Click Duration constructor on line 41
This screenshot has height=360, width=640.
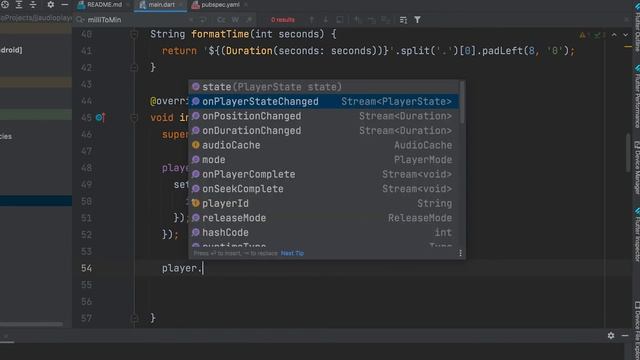[x=249, y=51]
